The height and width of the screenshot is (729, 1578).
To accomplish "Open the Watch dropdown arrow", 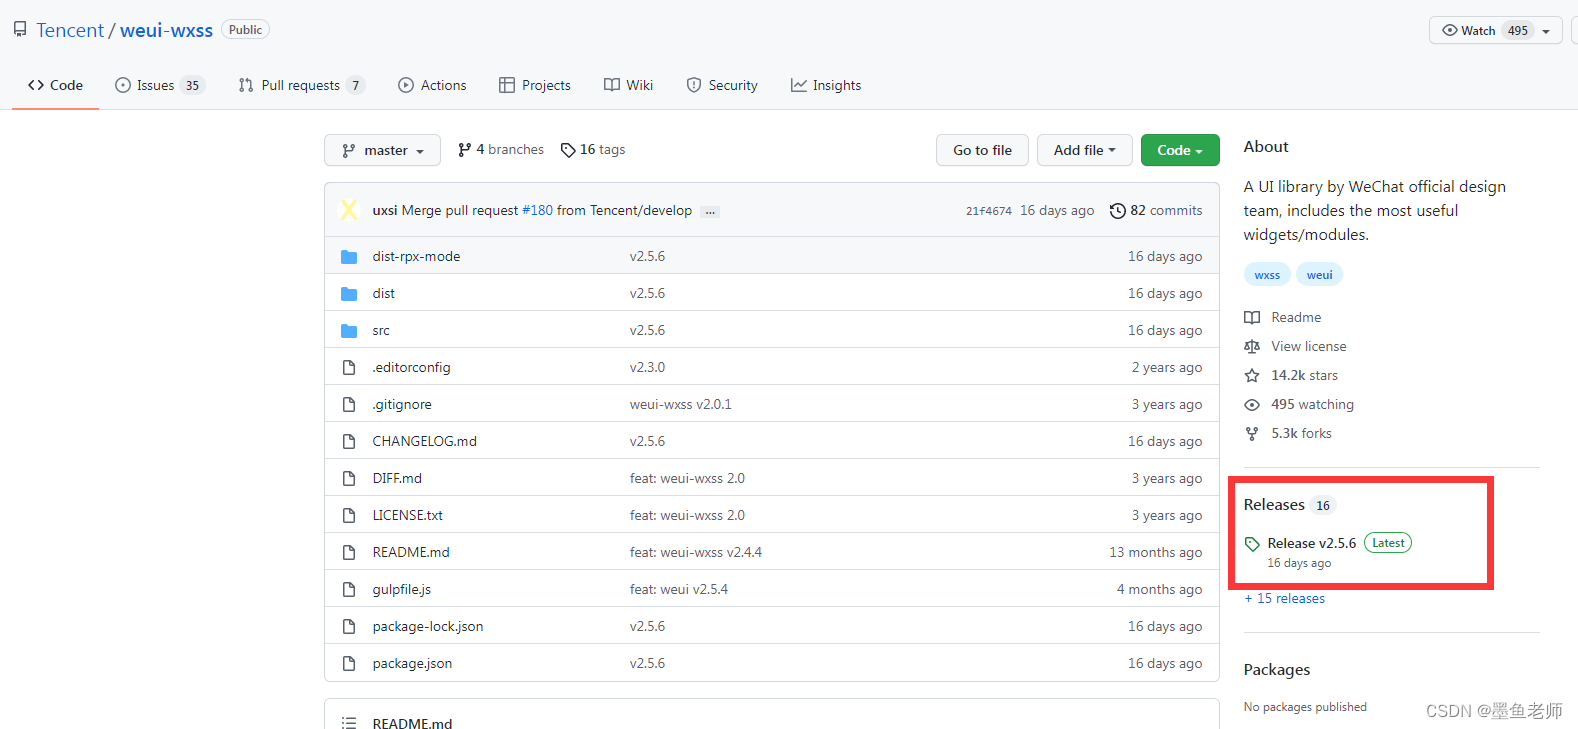I will tap(1546, 31).
